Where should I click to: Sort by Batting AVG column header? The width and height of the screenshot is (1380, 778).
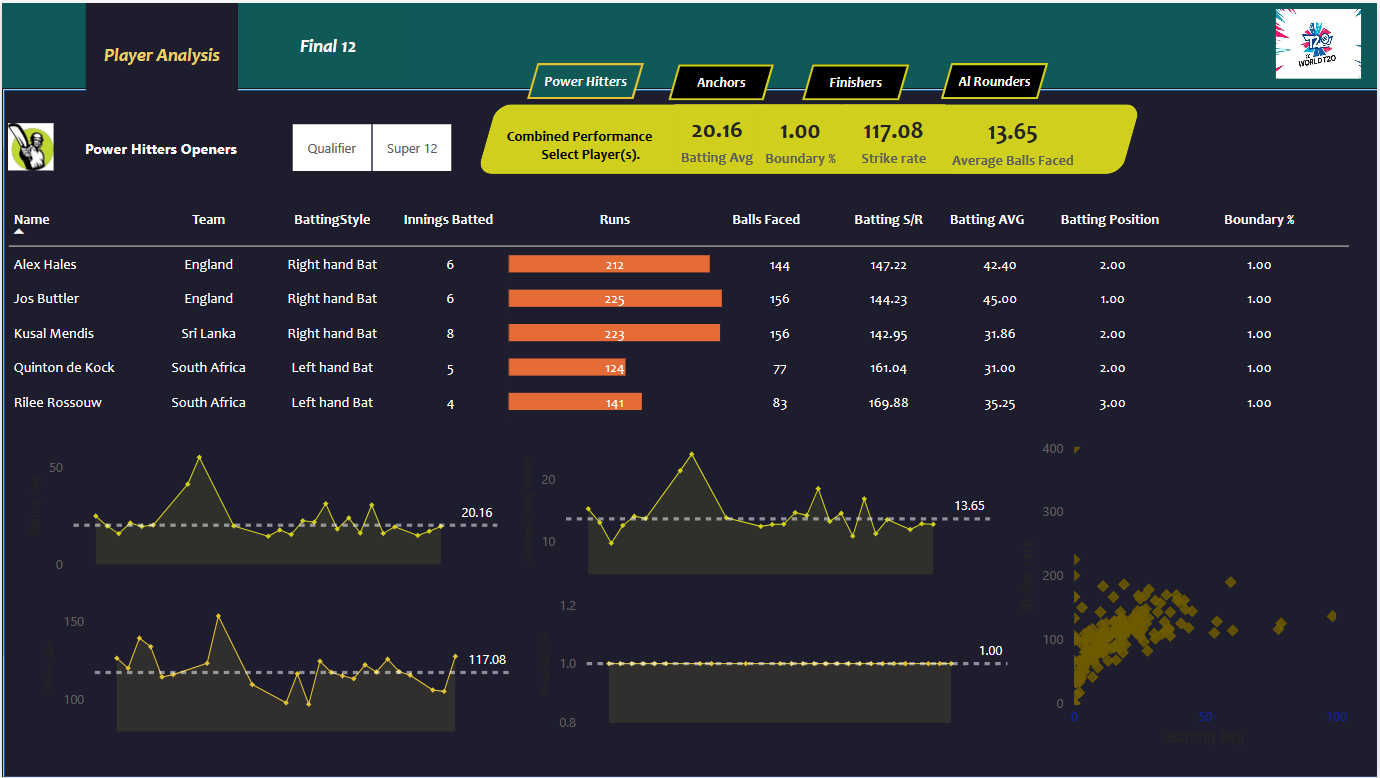[x=987, y=219]
